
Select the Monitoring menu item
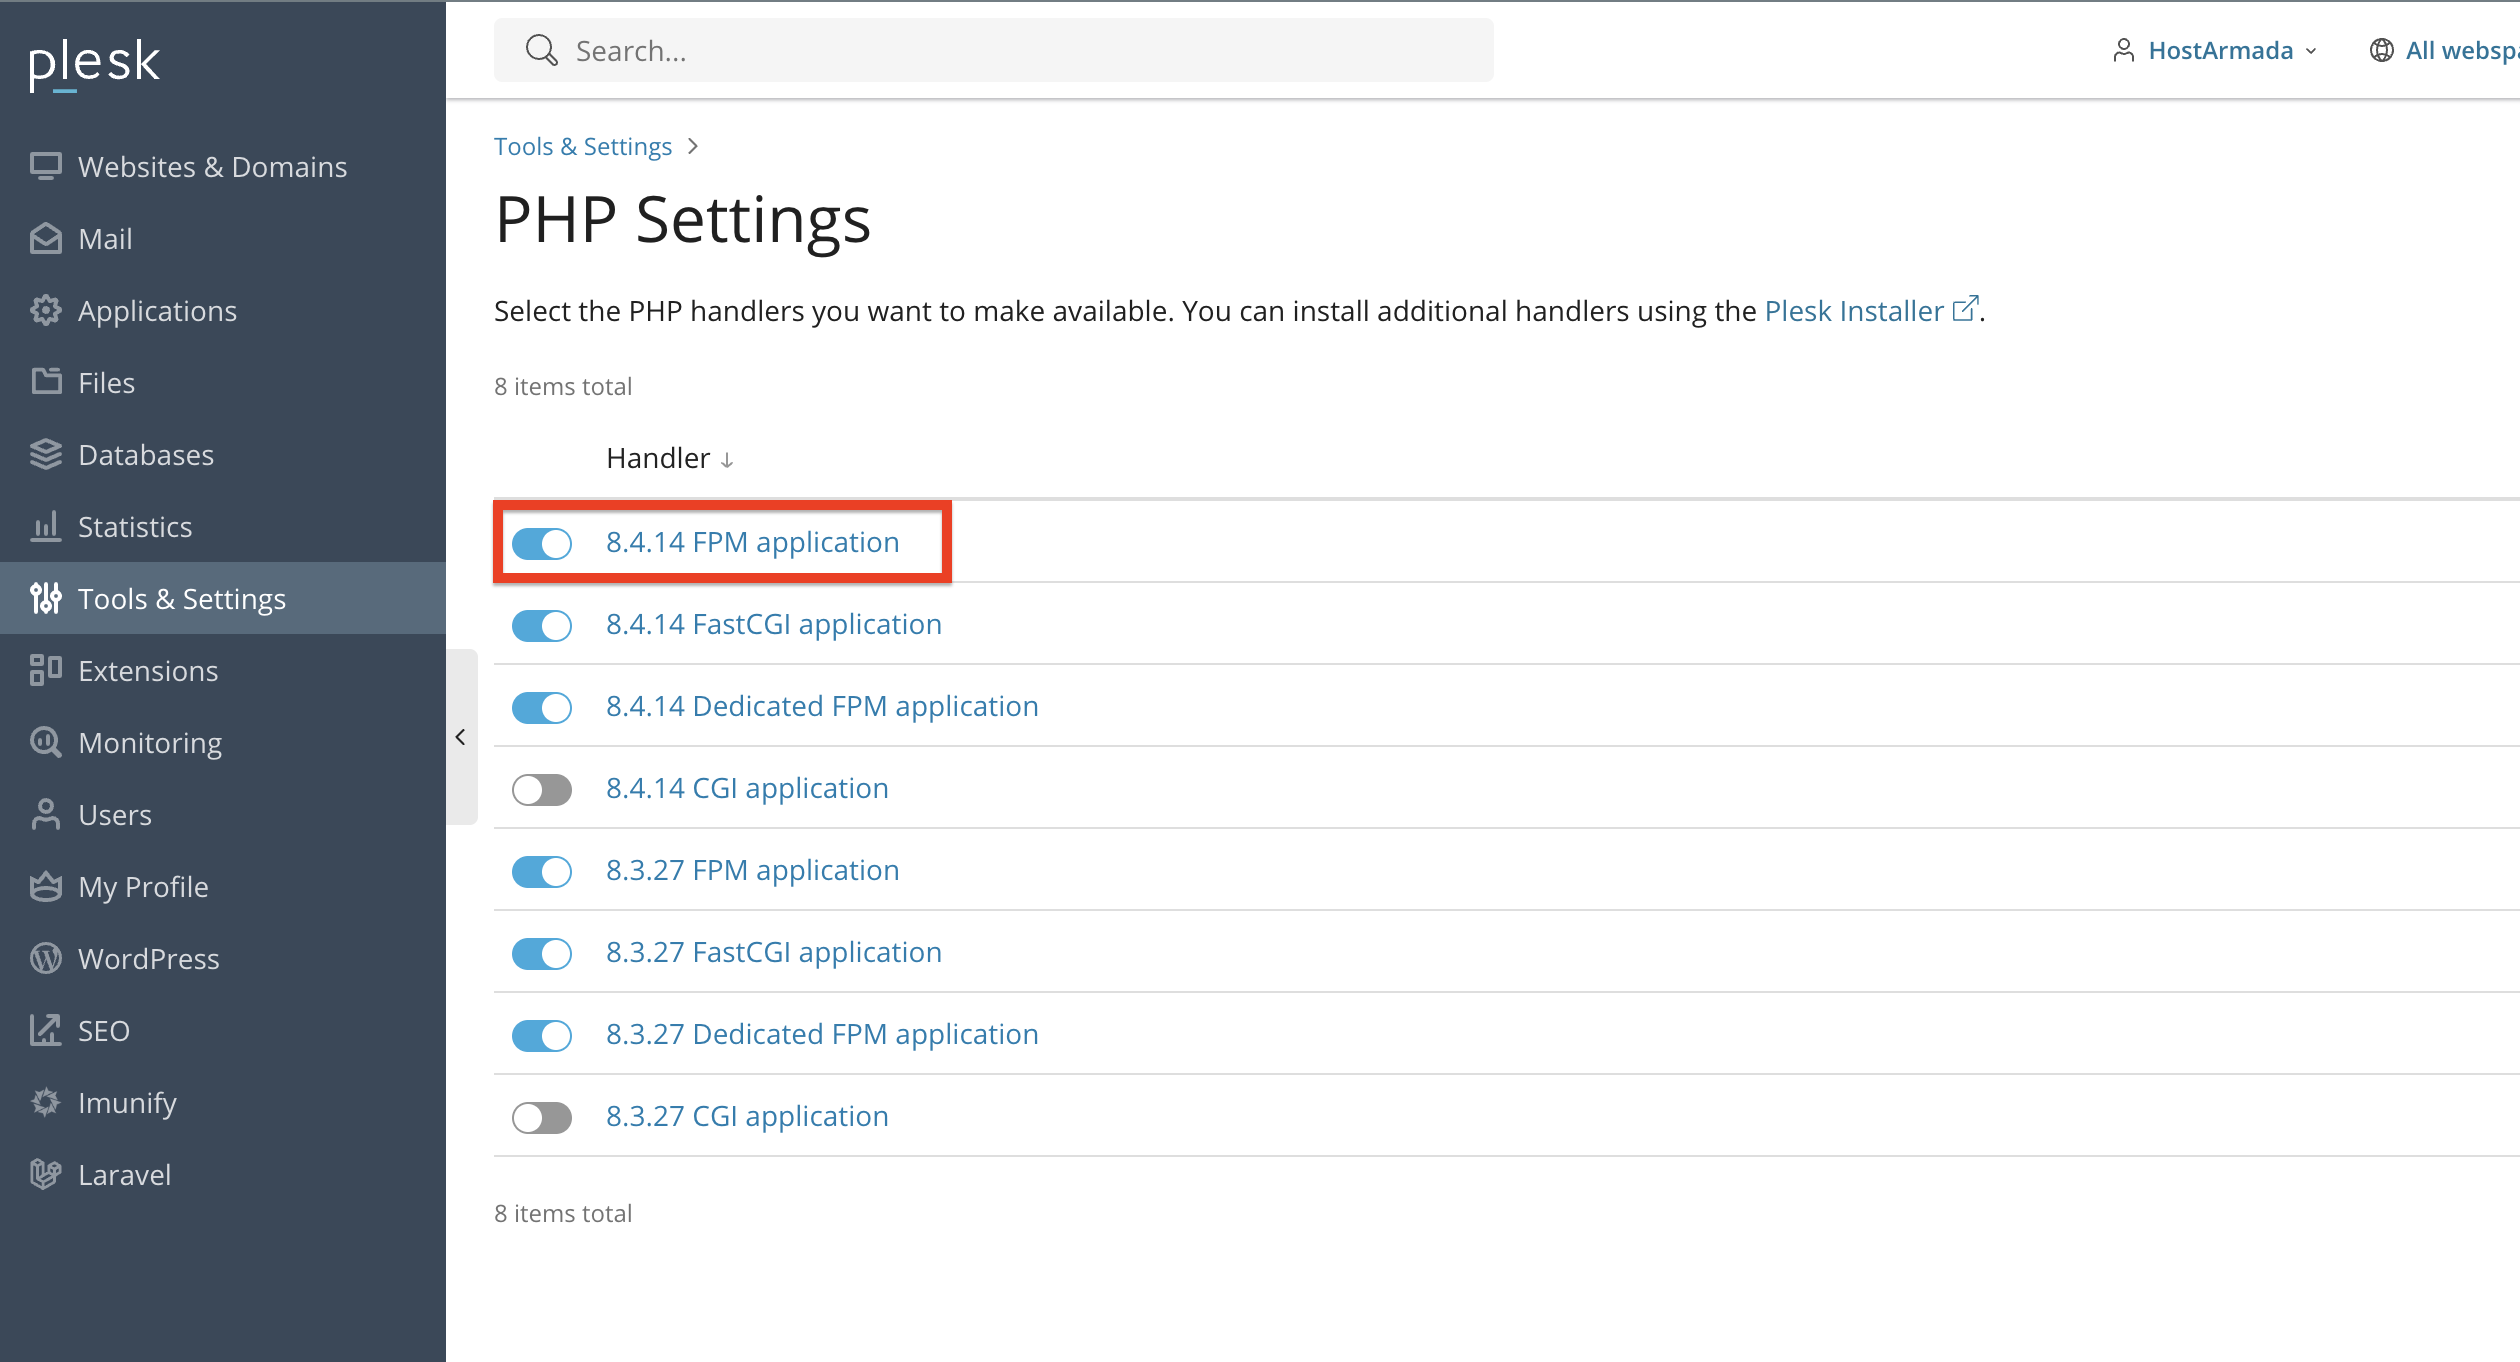coord(223,742)
